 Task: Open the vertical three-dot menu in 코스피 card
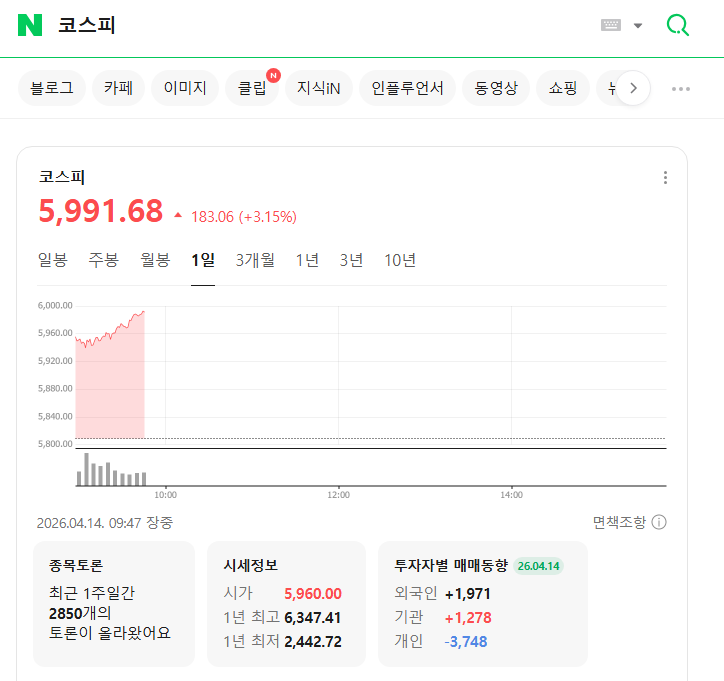(665, 177)
